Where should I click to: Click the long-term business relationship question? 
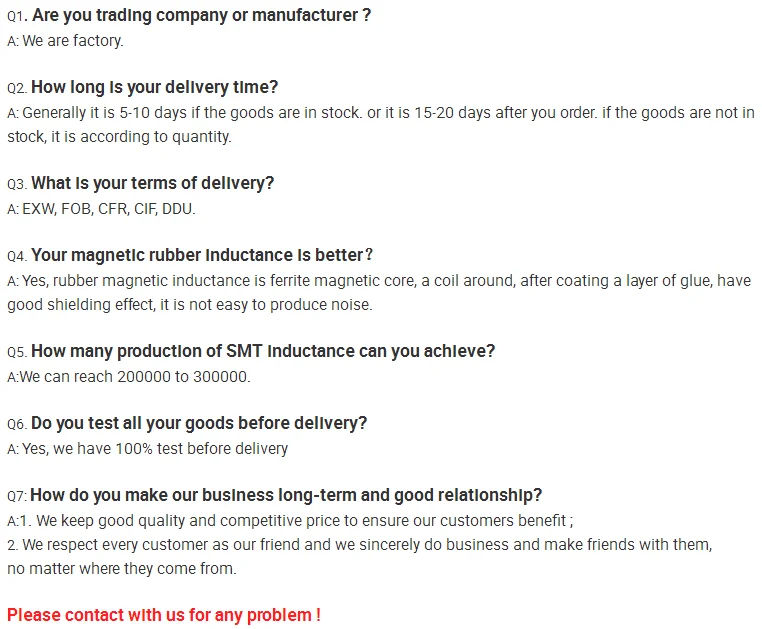286,495
